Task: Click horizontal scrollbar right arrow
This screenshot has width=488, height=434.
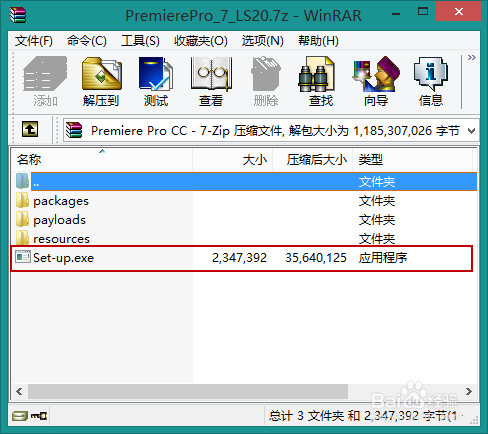Action: tap(469, 391)
